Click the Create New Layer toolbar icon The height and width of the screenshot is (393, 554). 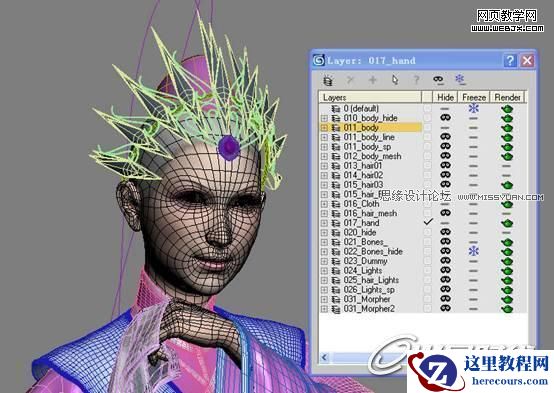pyautogui.click(x=328, y=80)
